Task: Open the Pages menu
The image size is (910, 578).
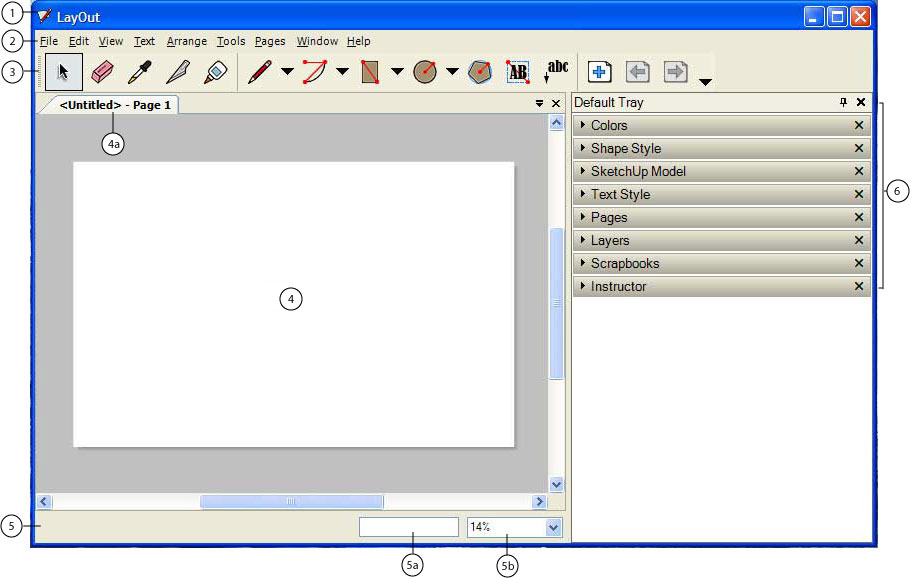Action: 270,41
